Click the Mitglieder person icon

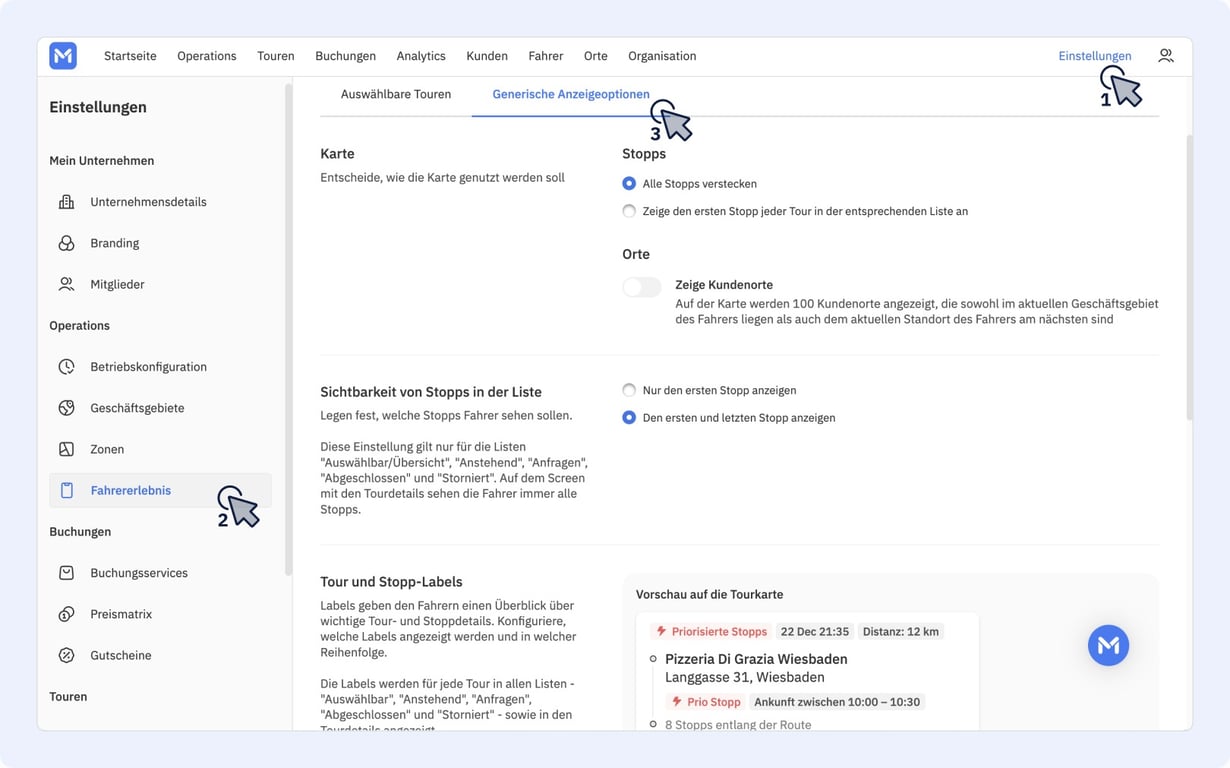[x=66, y=284]
